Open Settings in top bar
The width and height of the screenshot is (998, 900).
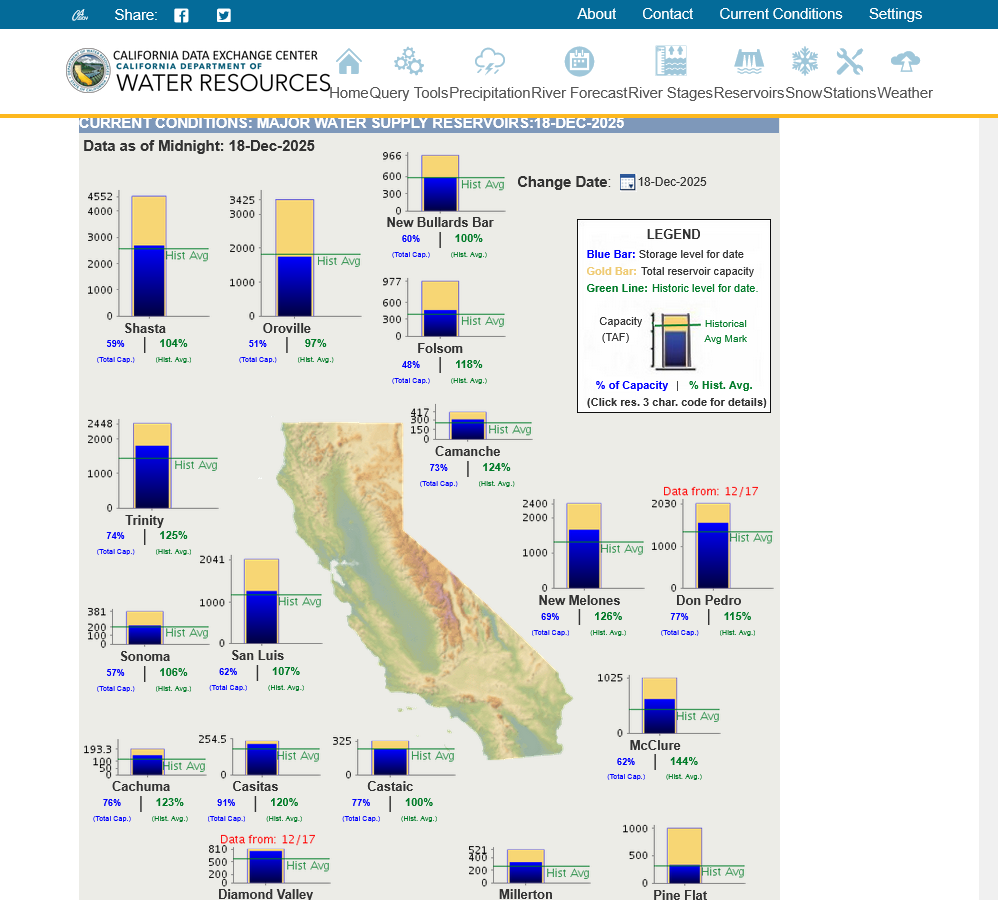coord(895,14)
